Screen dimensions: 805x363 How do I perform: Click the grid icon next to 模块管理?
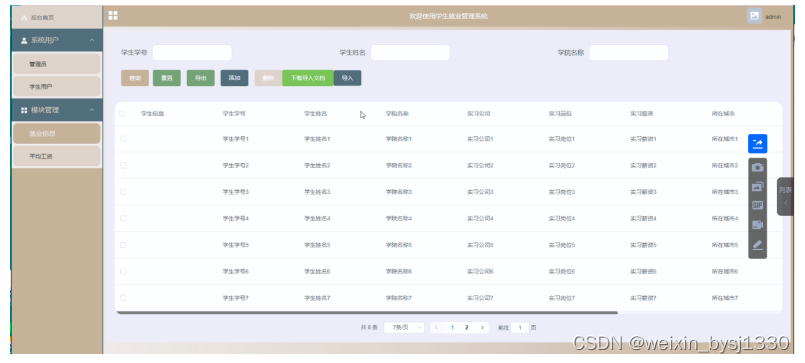[x=24, y=110]
